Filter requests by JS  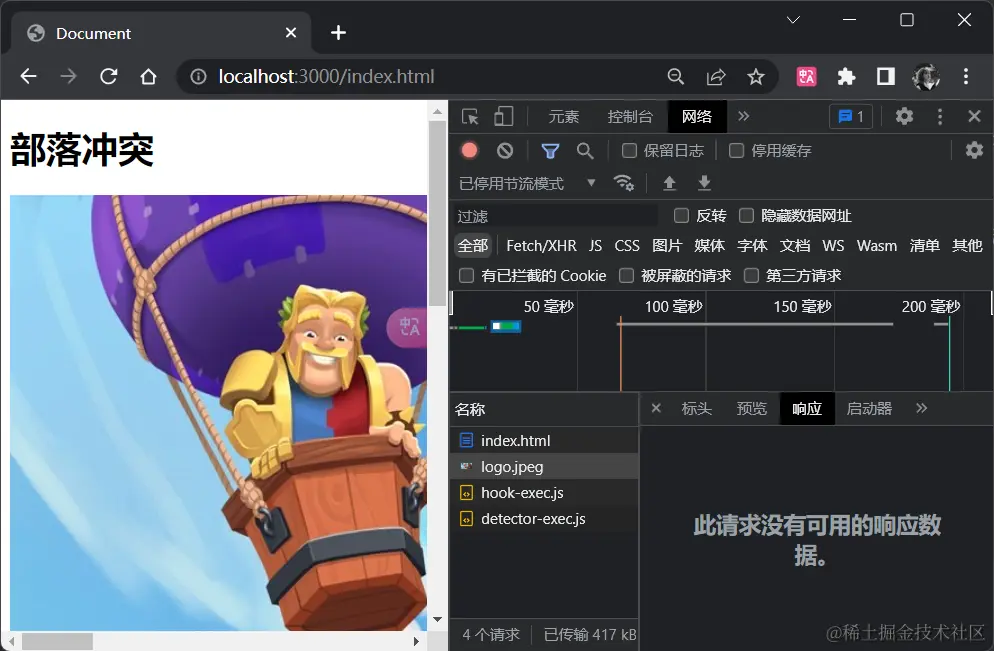[x=595, y=246]
